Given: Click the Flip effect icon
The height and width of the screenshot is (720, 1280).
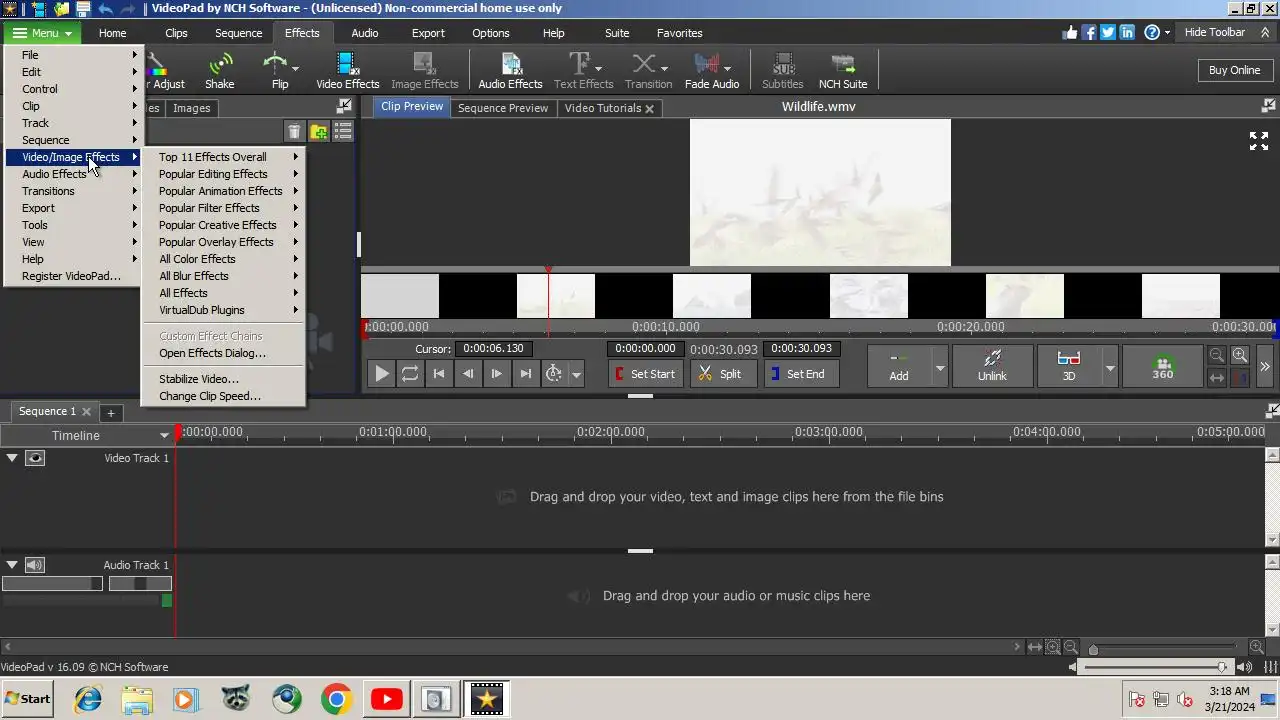Looking at the screenshot, I should (x=275, y=71).
